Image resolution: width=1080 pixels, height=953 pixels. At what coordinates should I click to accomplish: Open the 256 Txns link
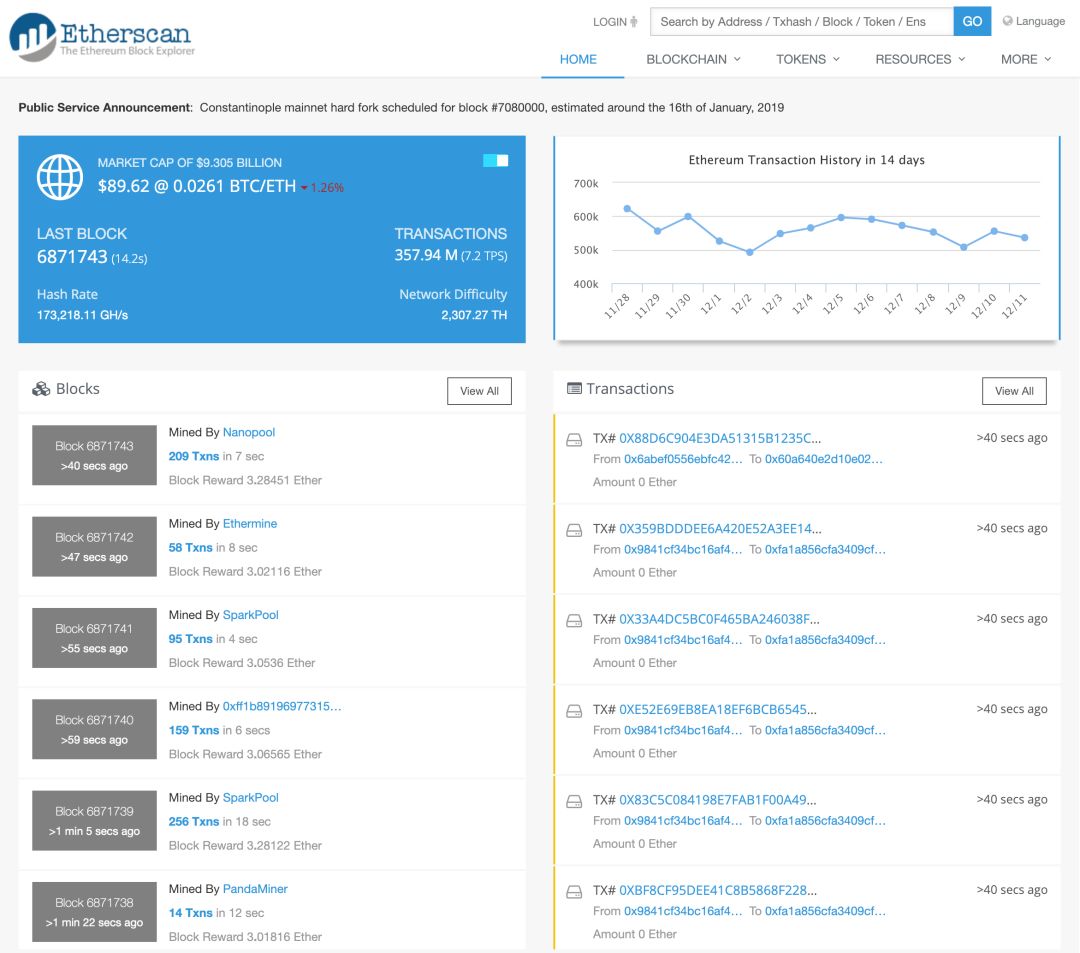(x=194, y=821)
